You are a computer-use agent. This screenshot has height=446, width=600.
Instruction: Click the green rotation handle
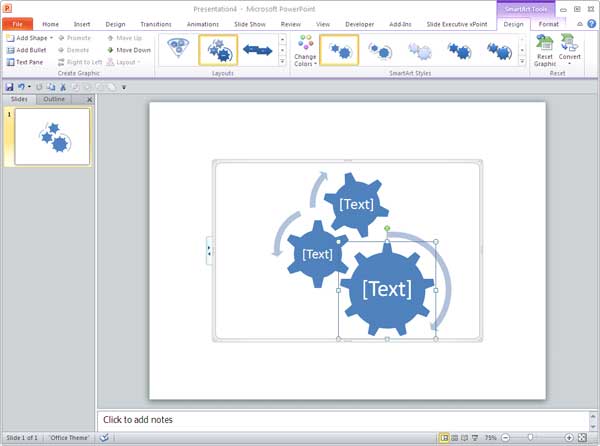pyautogui.click(x=387, y=228)
